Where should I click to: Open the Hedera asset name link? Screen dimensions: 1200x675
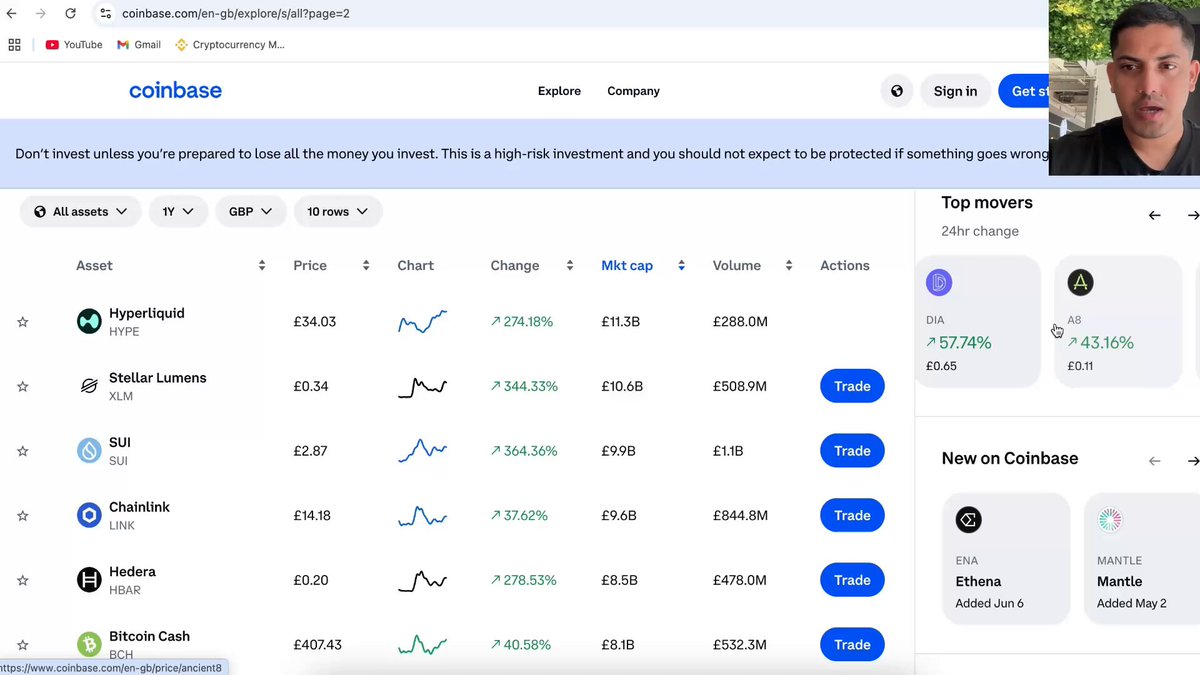pos(132,572)
